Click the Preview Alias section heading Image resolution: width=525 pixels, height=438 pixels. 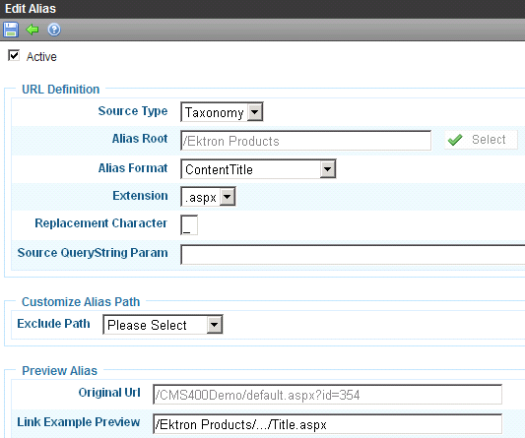(60, 371)
